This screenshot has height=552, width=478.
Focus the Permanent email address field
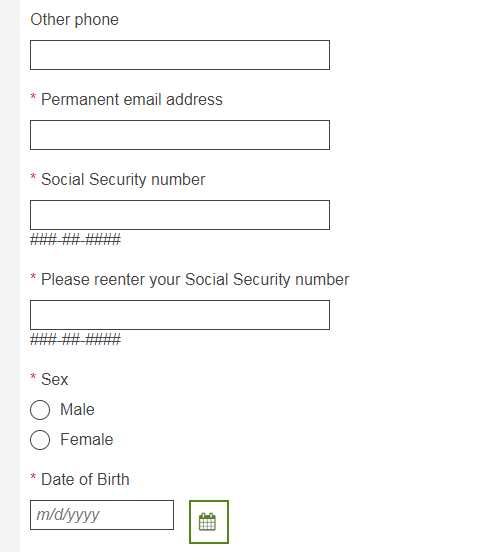[x=180, y=135]
